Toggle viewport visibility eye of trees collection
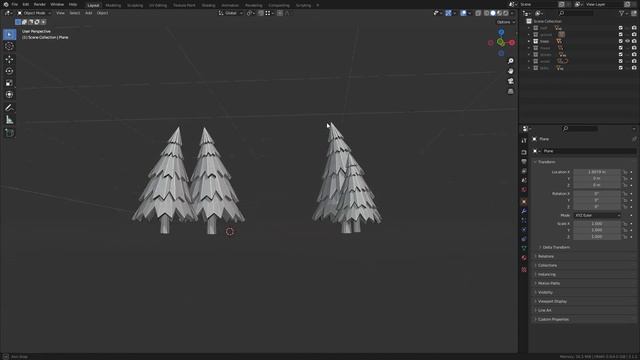 click(627, 41)
